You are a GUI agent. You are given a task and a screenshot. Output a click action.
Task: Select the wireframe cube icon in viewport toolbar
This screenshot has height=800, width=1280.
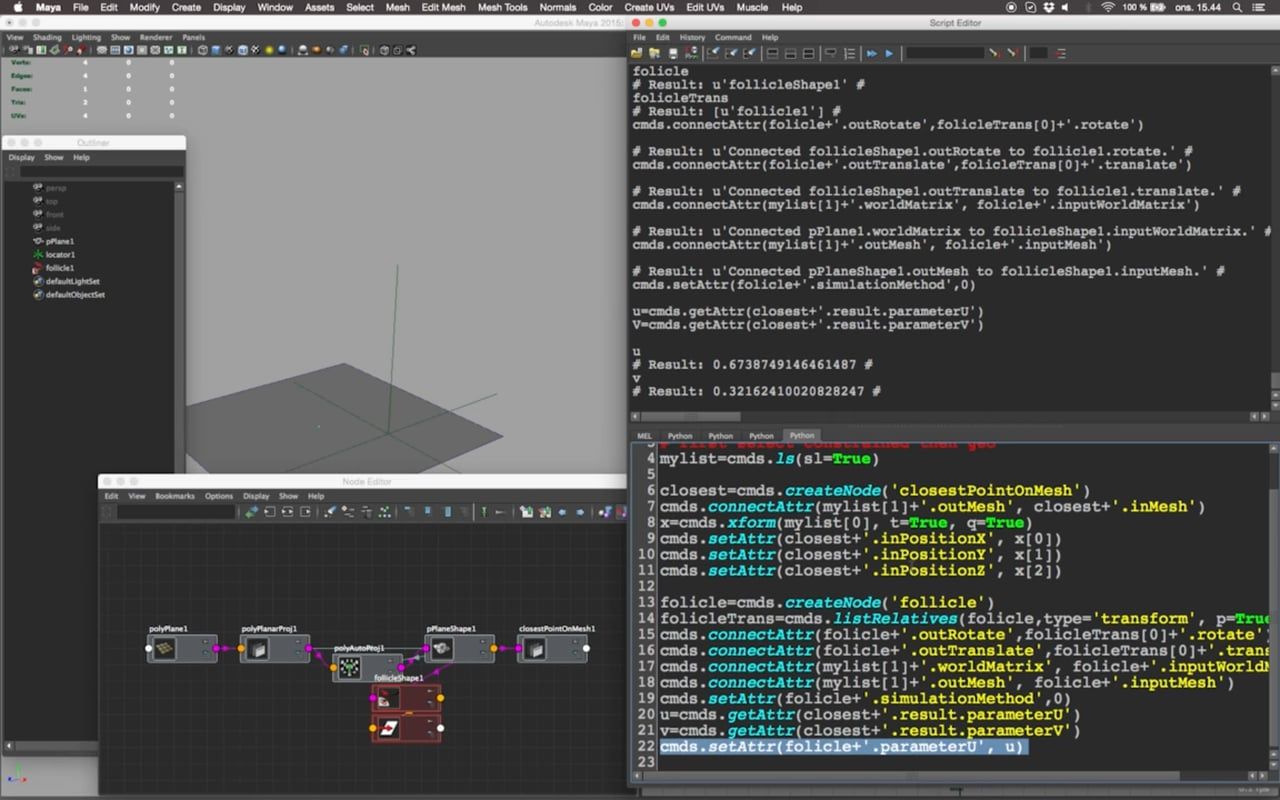pyautogui.click(x=203, y=50)
